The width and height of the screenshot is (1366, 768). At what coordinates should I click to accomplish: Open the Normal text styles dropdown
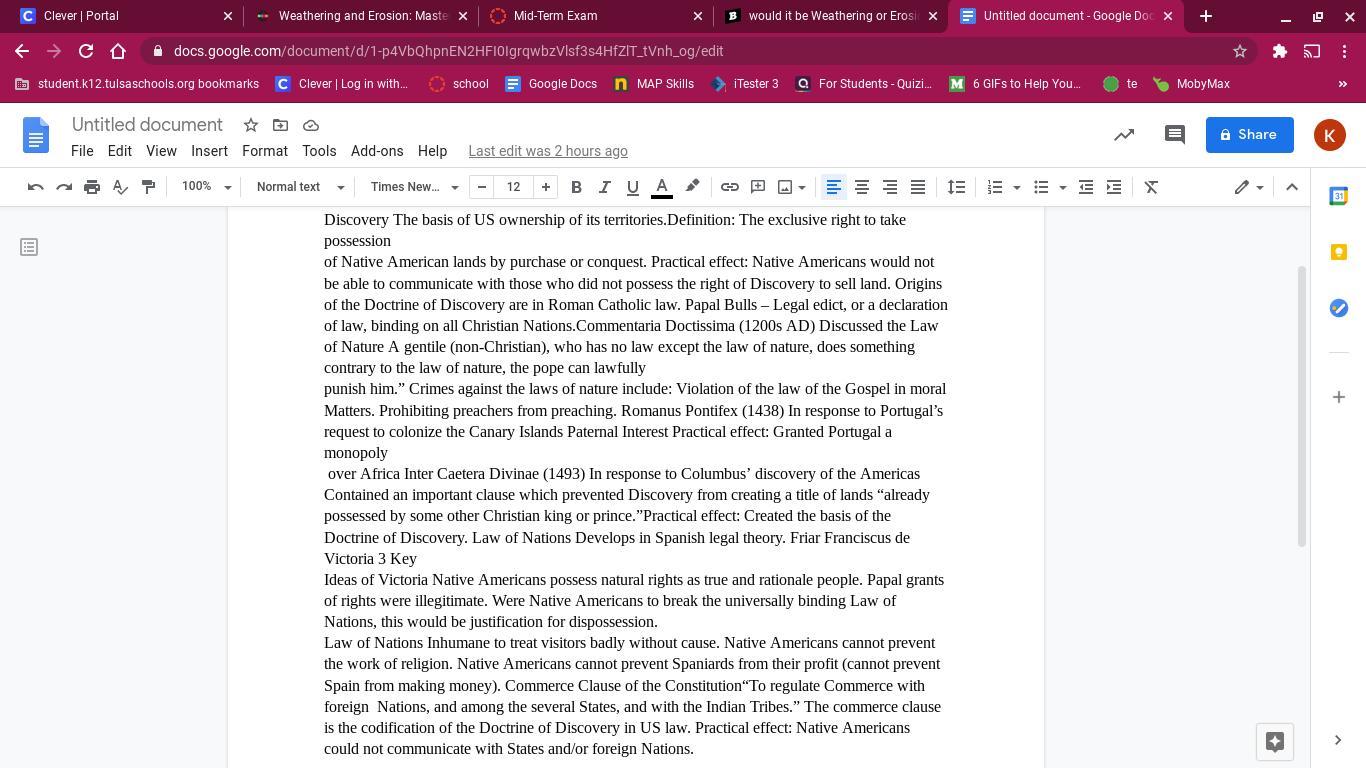tap(300, 187)
